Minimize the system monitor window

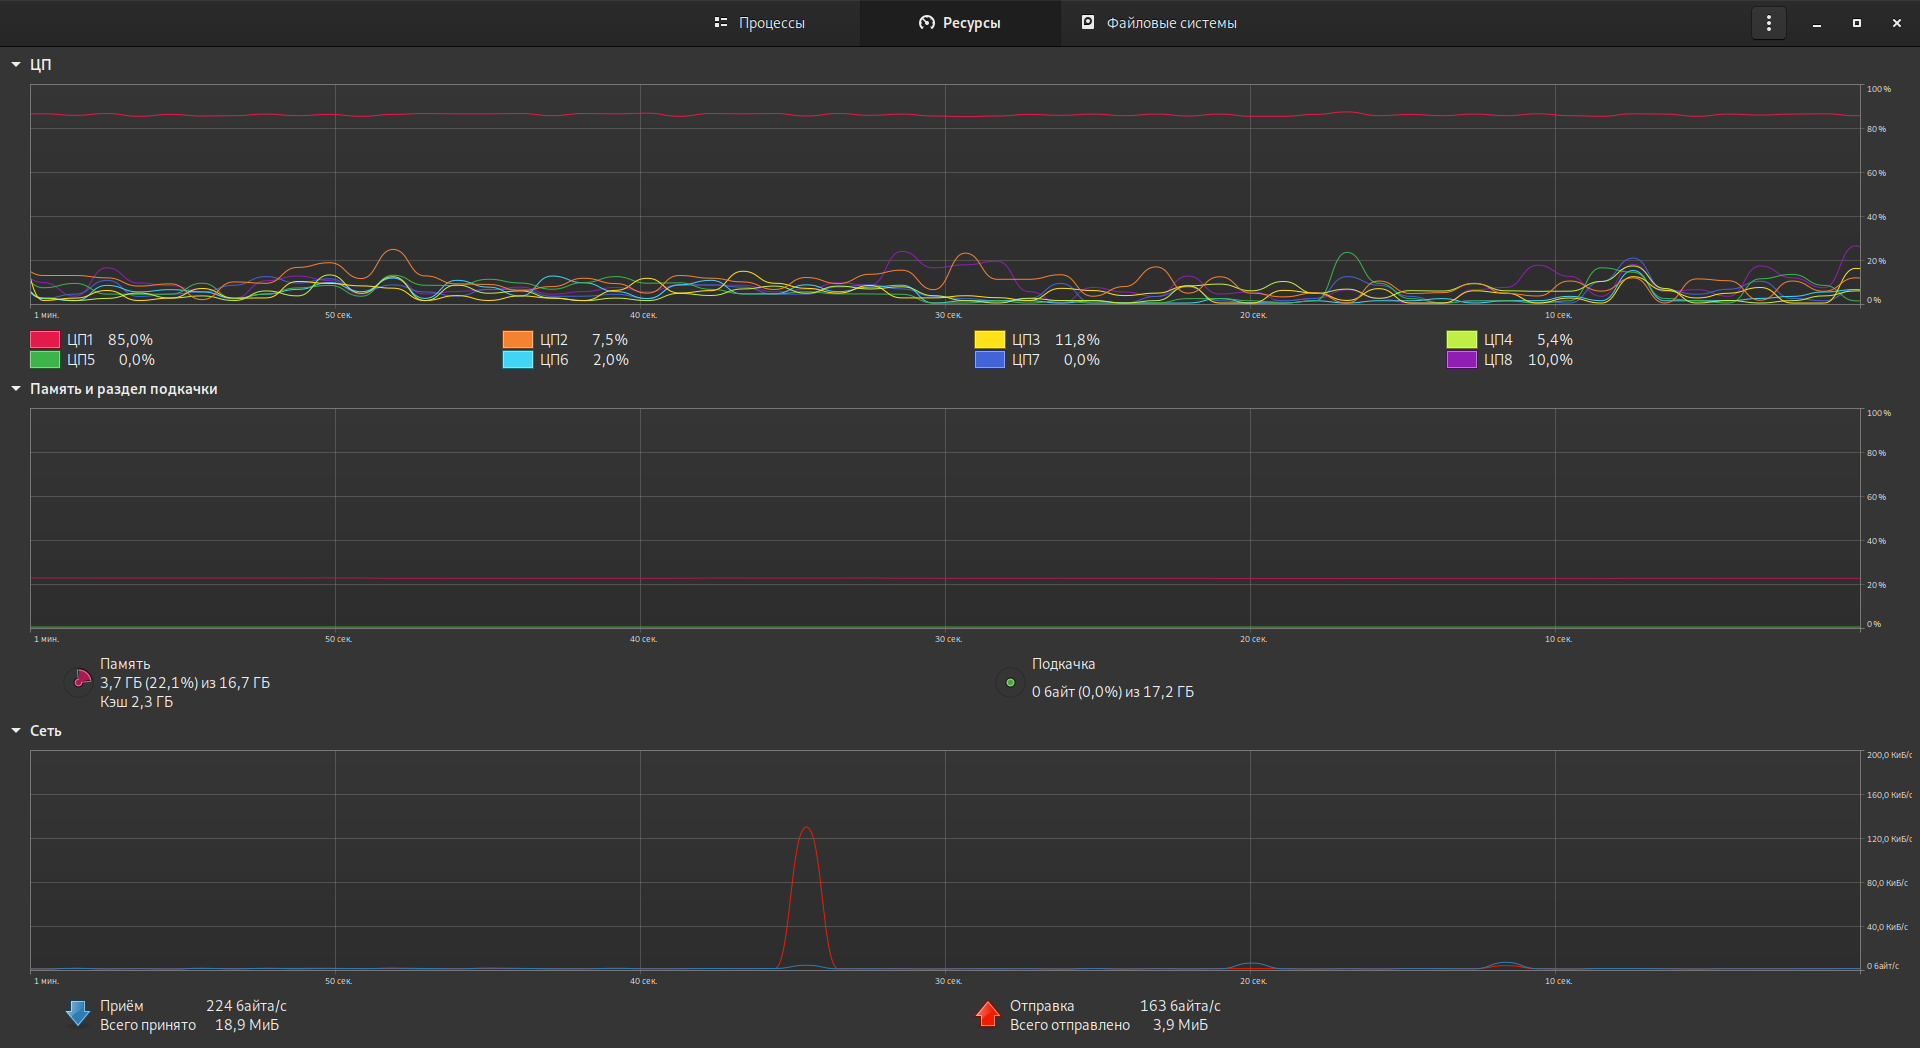1817,23
